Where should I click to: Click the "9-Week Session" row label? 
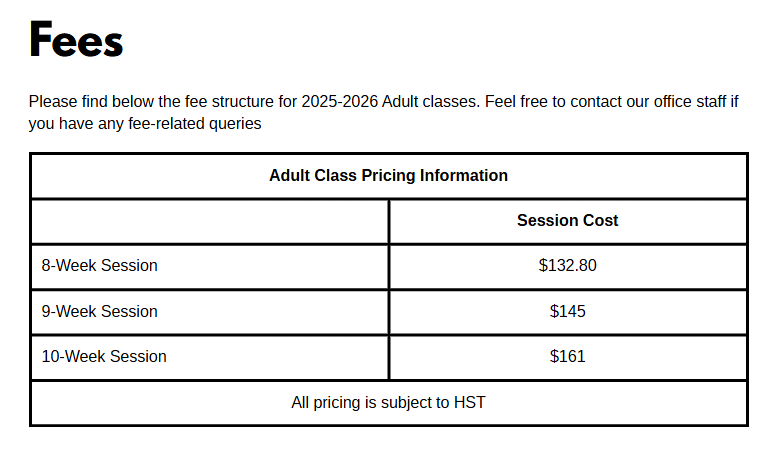click(100, 312)
